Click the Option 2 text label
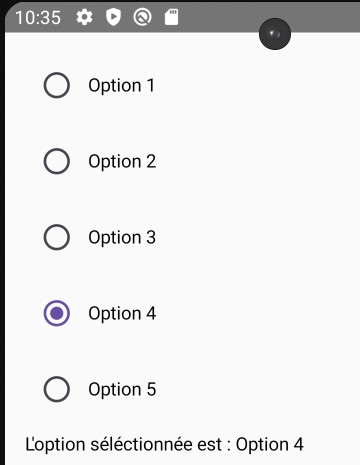 point(122,162)
